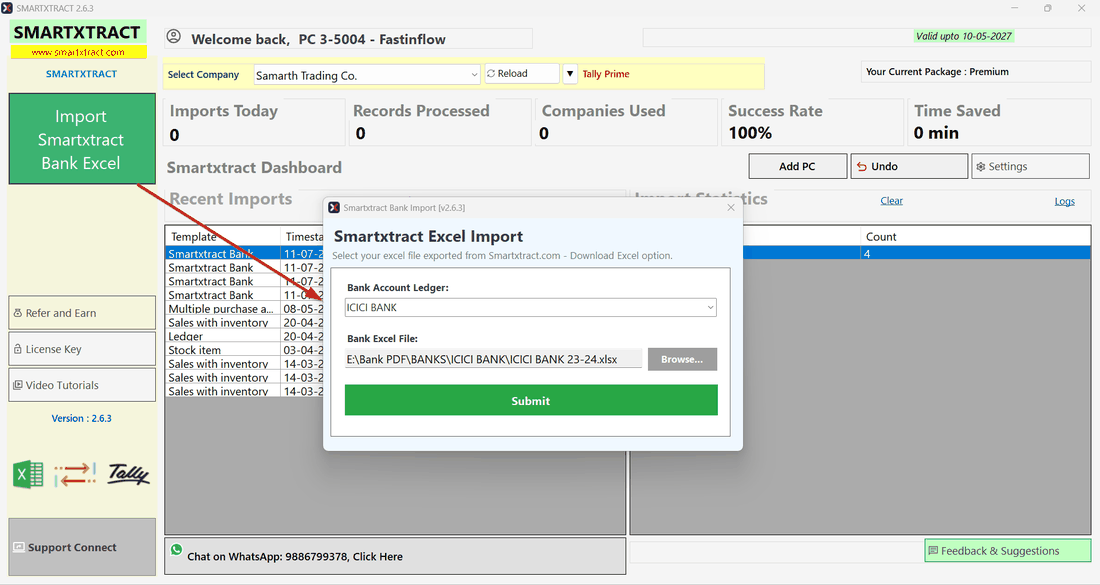Click the Template column header
Viewport: 1100px width, 585px height.
click(x=222, y=236)
